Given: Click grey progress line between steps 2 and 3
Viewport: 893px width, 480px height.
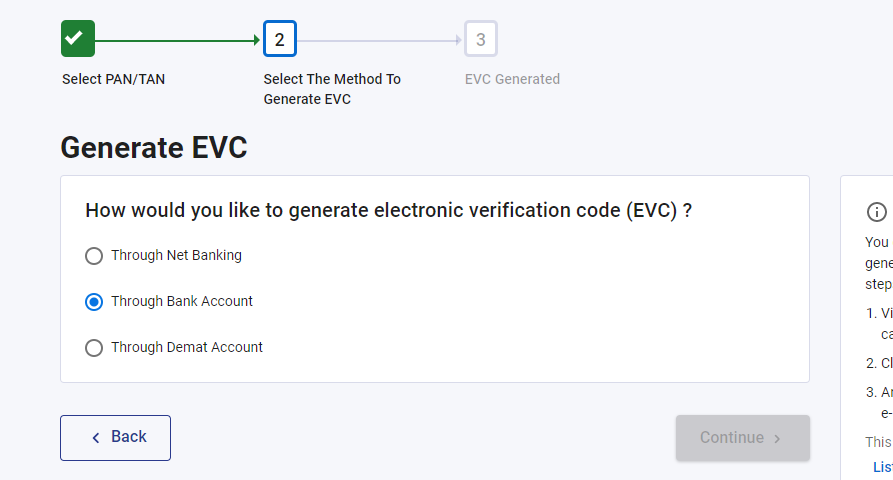Looking at the screenshot, I should coord(380,41).
